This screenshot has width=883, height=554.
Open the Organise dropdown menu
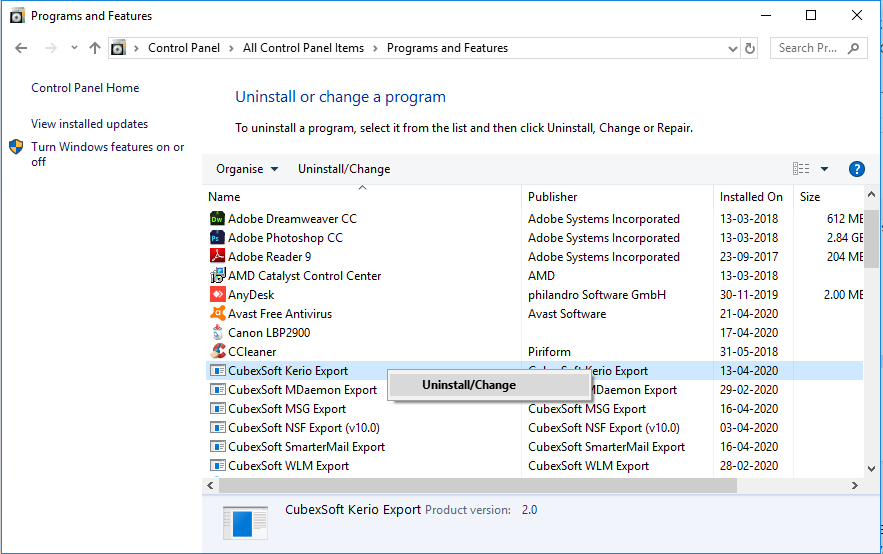pos(247,169)
